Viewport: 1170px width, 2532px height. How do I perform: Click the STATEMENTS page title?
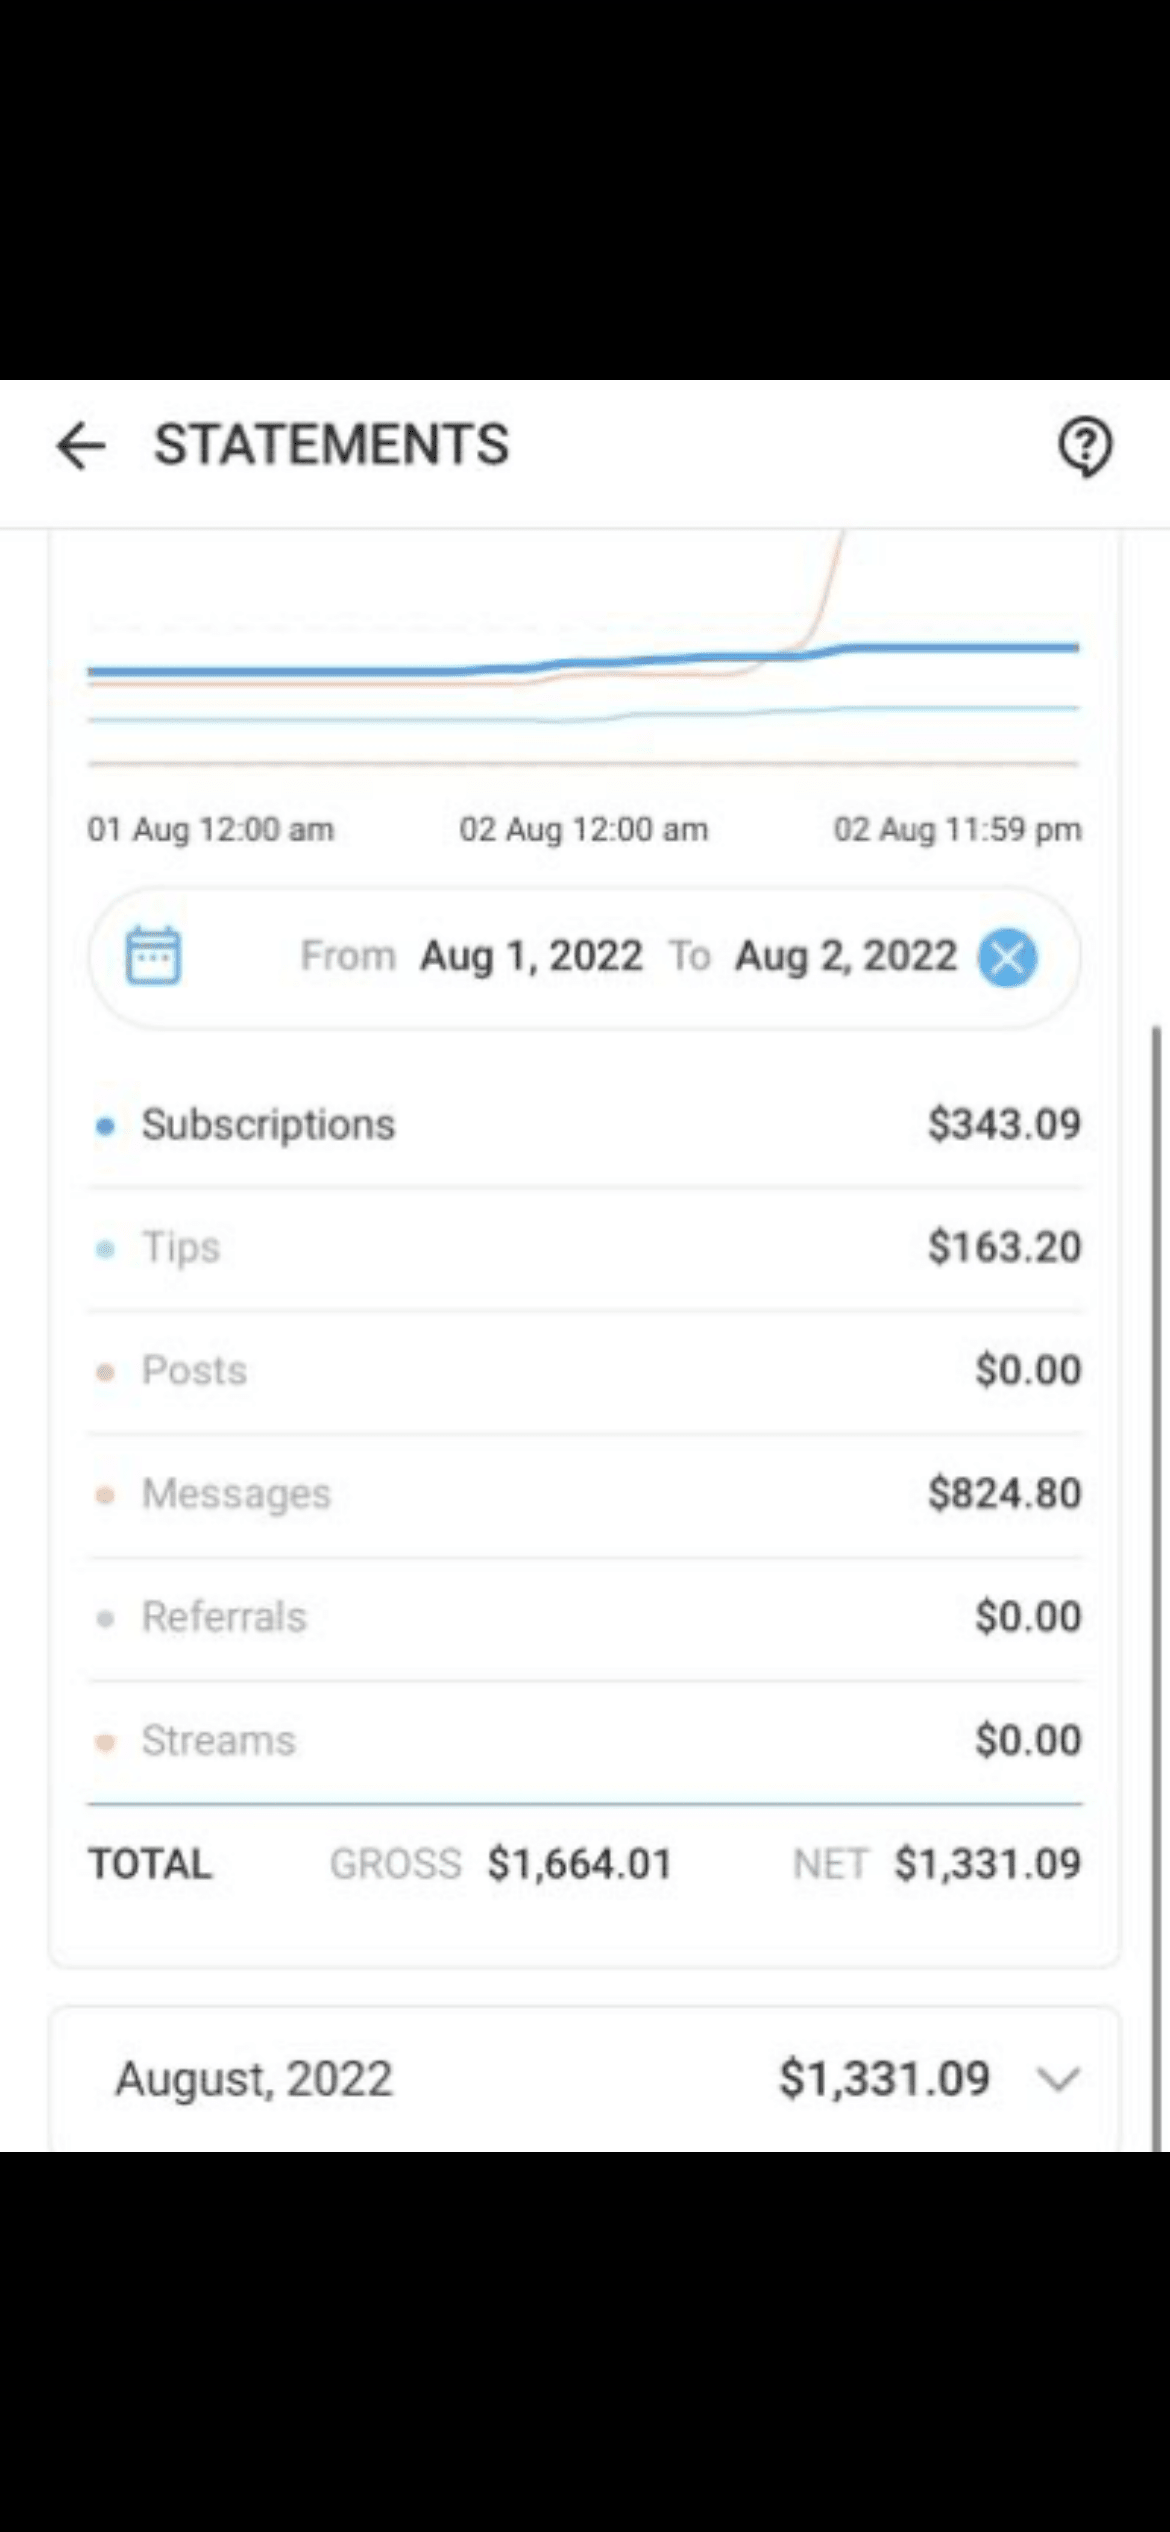tap(331, 445)
